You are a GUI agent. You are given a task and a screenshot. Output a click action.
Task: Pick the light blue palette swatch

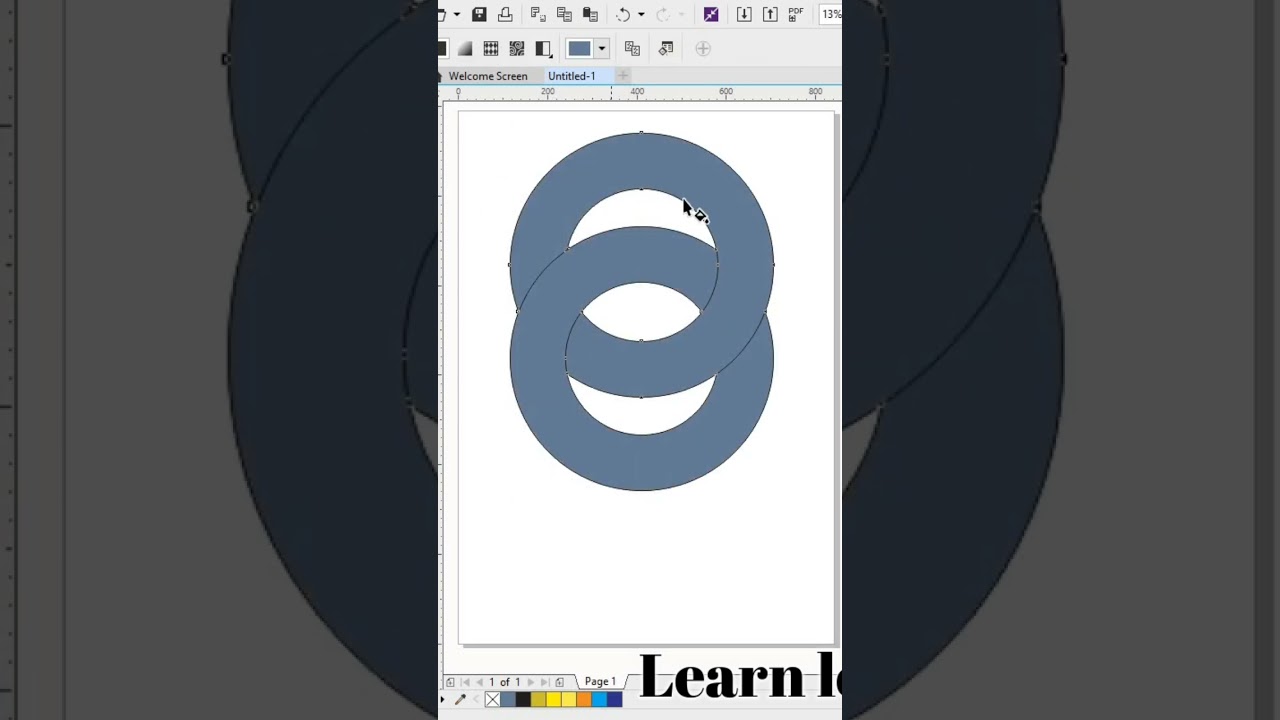(599, 700)
